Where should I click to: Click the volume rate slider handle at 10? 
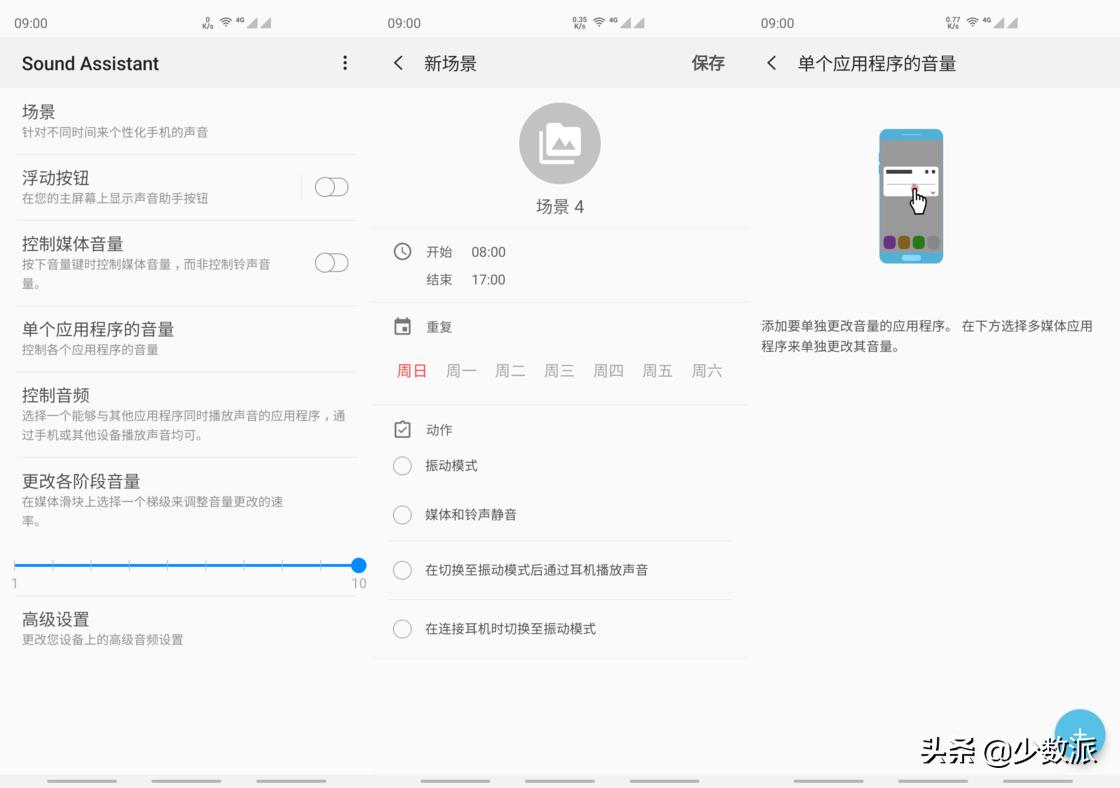coord(358,564)
